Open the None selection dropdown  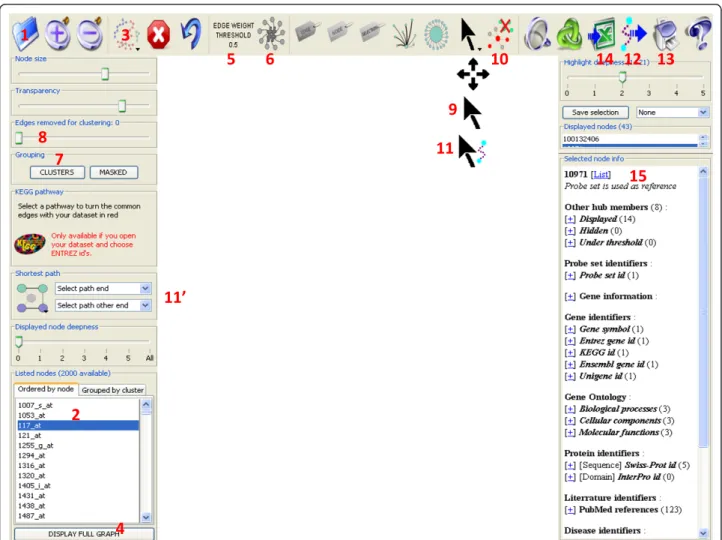(x=672, y=112)
